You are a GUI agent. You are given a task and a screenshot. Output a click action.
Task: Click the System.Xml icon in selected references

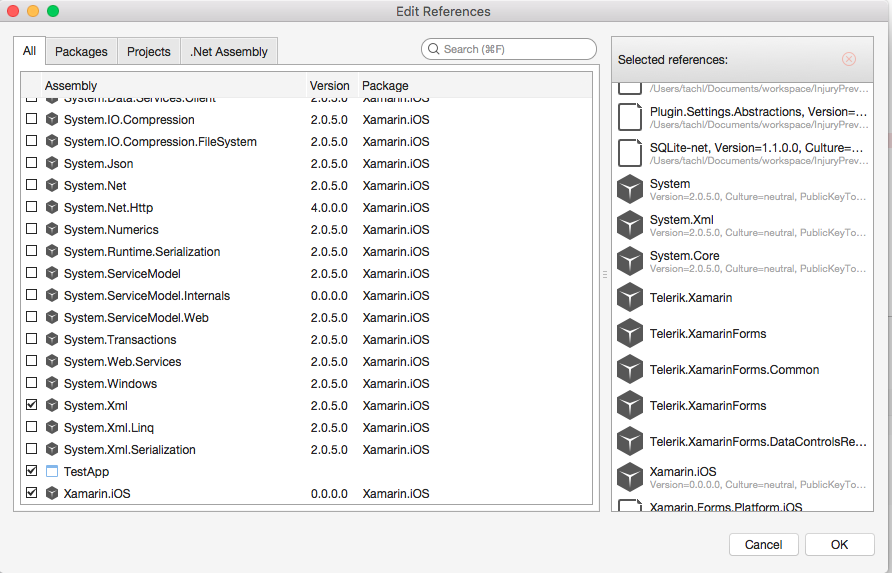(x=630, y=225)
